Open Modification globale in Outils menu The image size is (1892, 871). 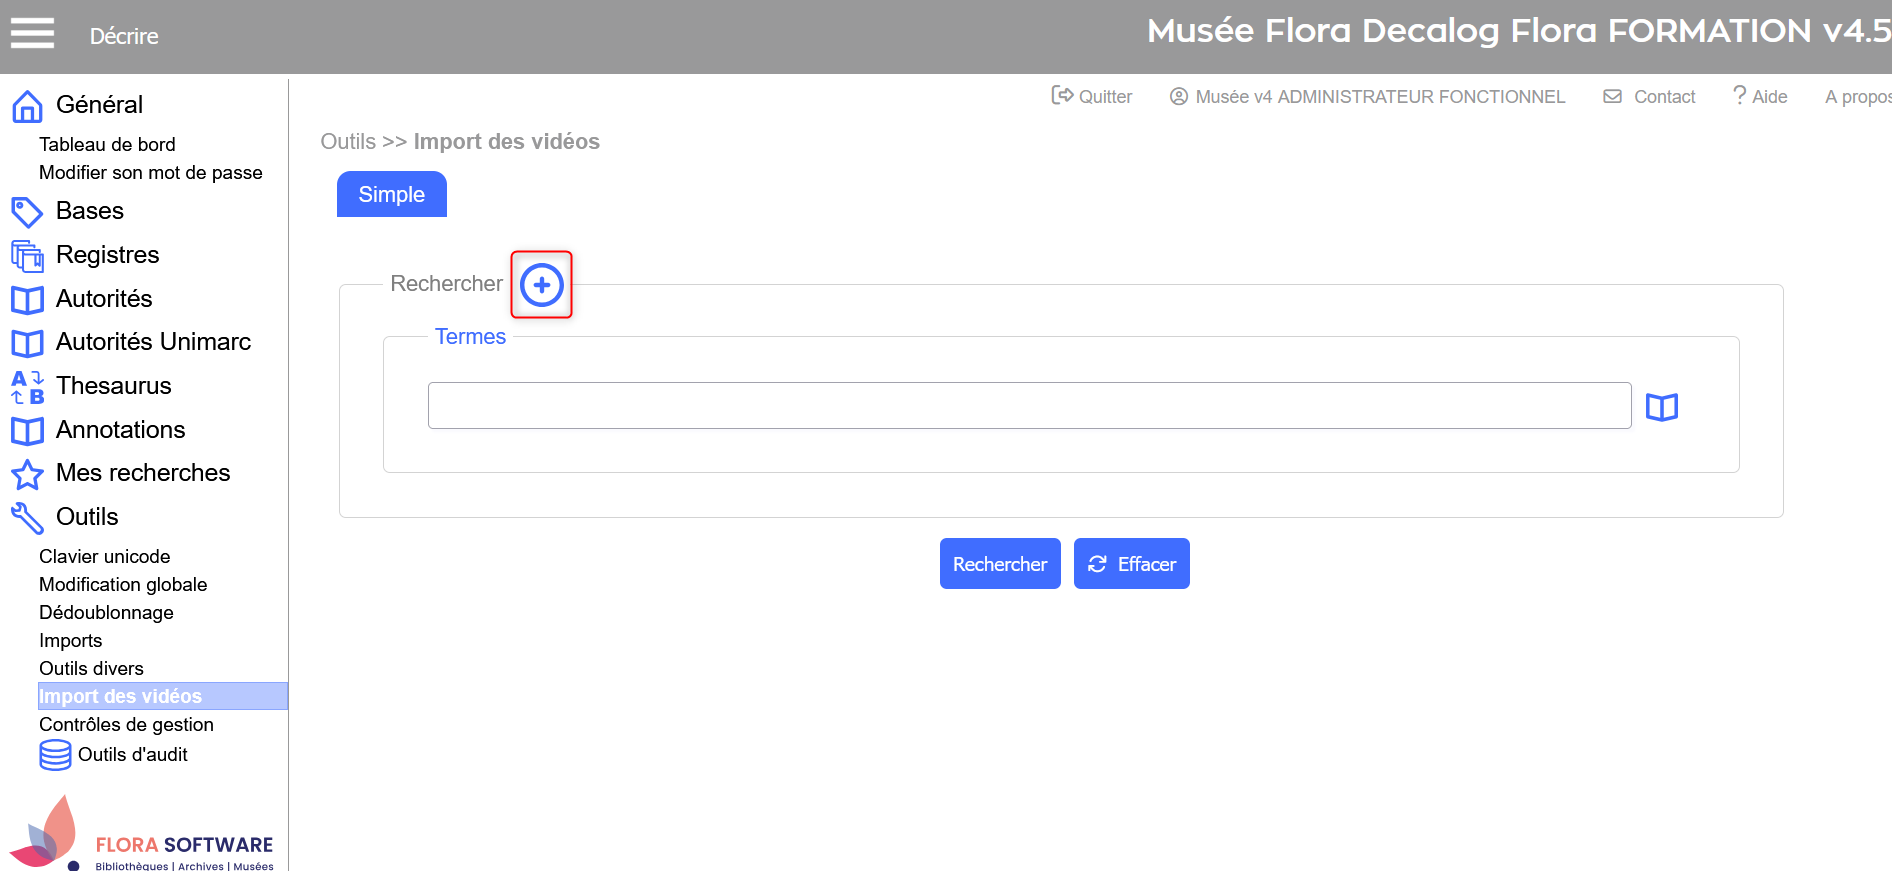[123, 584]
